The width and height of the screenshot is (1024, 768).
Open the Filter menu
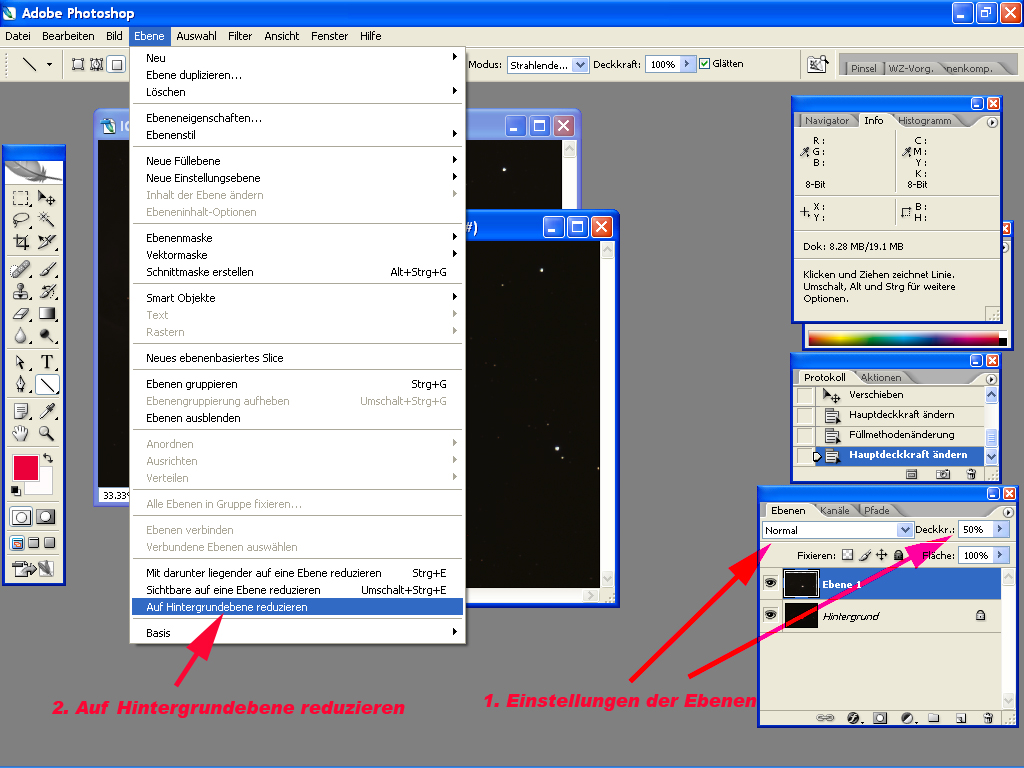[240, 36]
